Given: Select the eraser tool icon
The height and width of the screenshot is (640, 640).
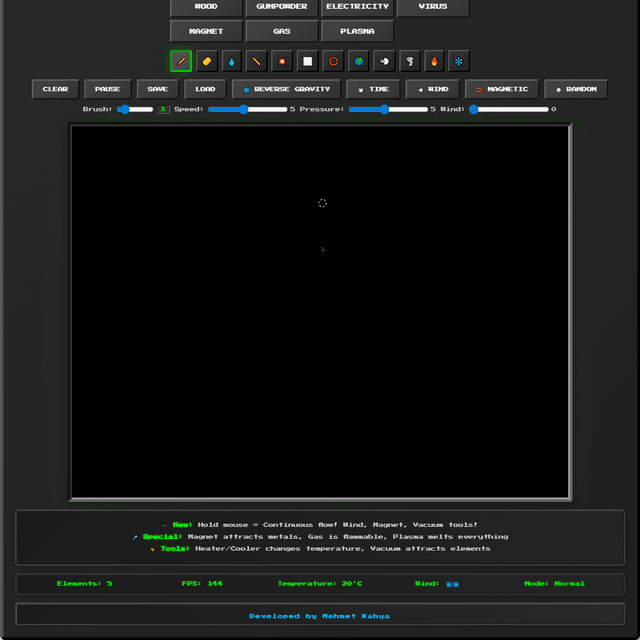Looking at the screenshot, I should 207,61.
